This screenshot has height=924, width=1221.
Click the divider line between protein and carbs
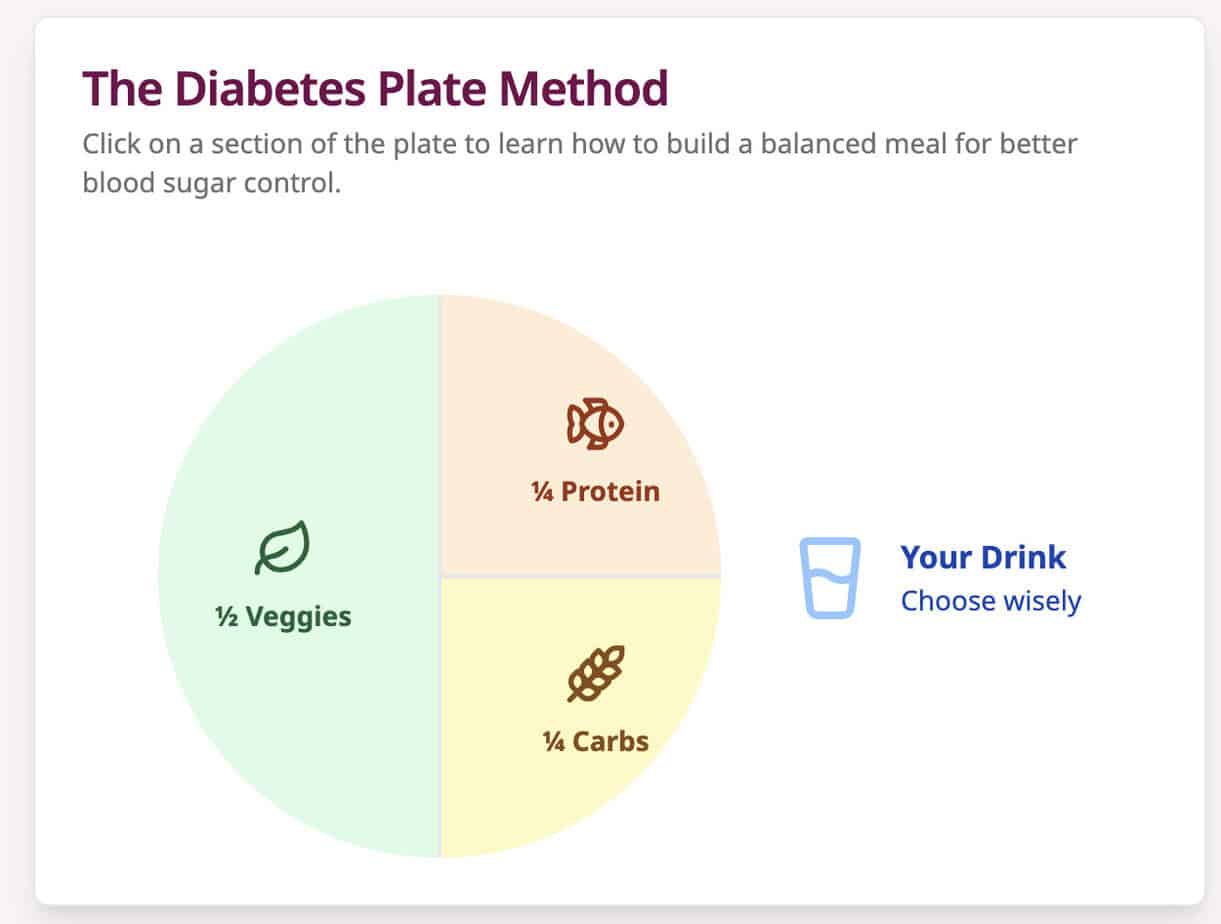pos(580,577)
